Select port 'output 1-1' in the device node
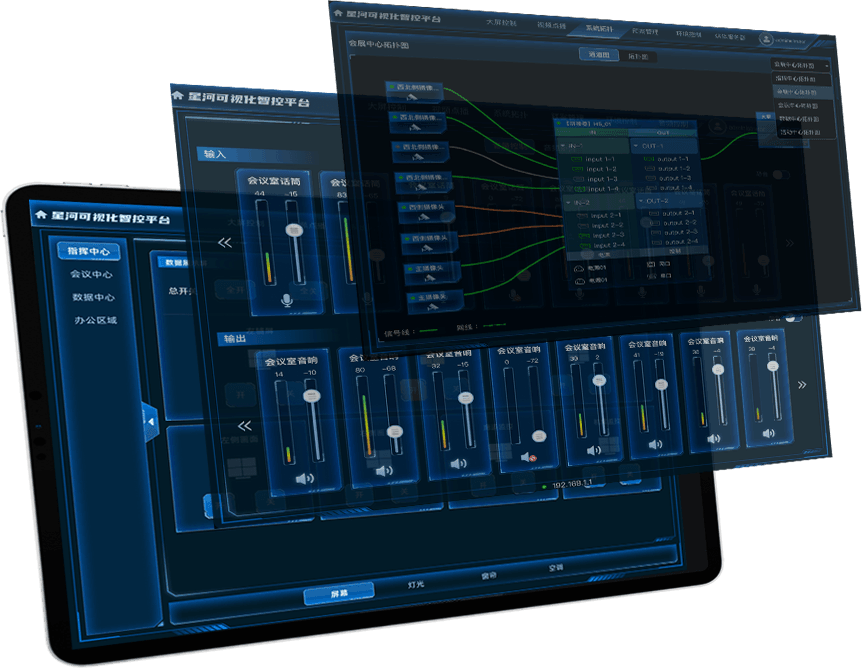862x669 pixels. tap(667, 159)
